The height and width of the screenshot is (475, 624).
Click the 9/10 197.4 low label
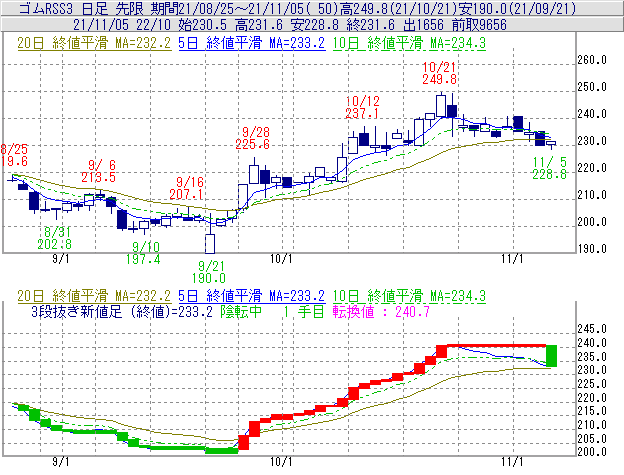click(143, 253)
